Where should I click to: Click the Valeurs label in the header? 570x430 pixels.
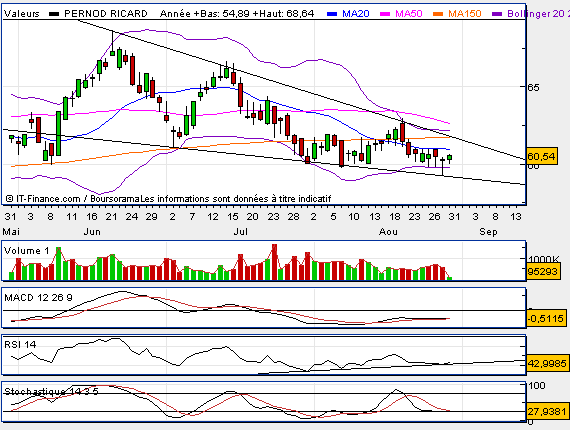[21, 14]
